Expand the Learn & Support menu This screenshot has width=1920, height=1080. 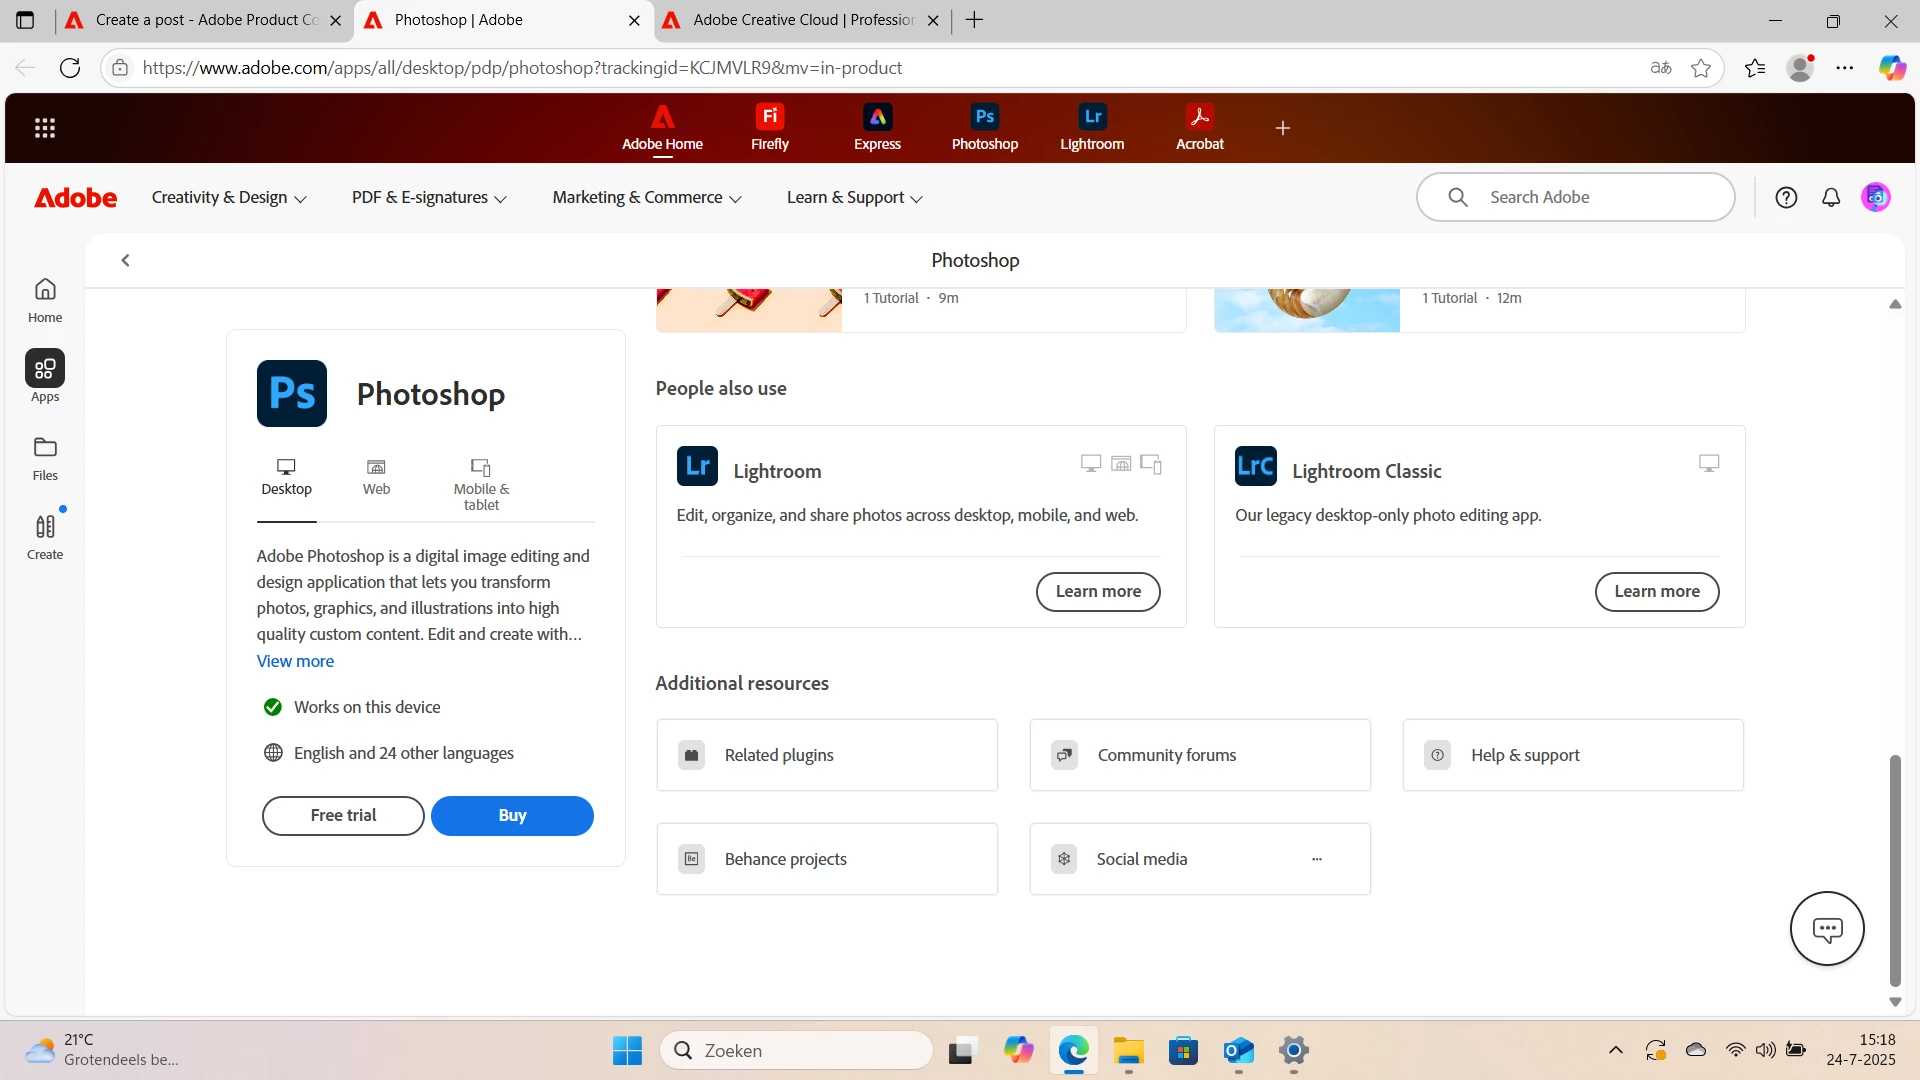pyautogui.click(x=854, y=198)
